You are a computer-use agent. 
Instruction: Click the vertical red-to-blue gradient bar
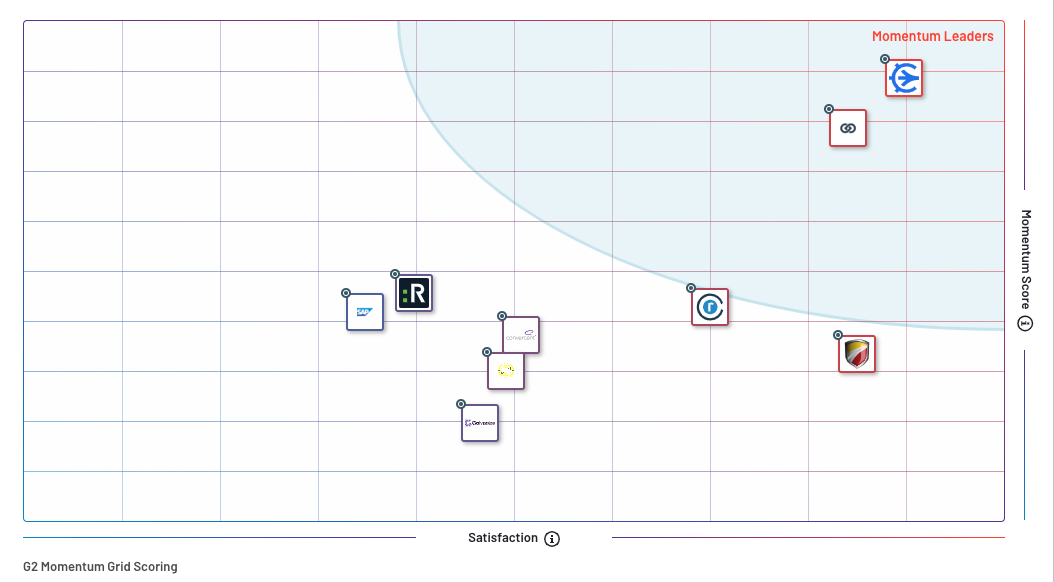[1024, 120]
